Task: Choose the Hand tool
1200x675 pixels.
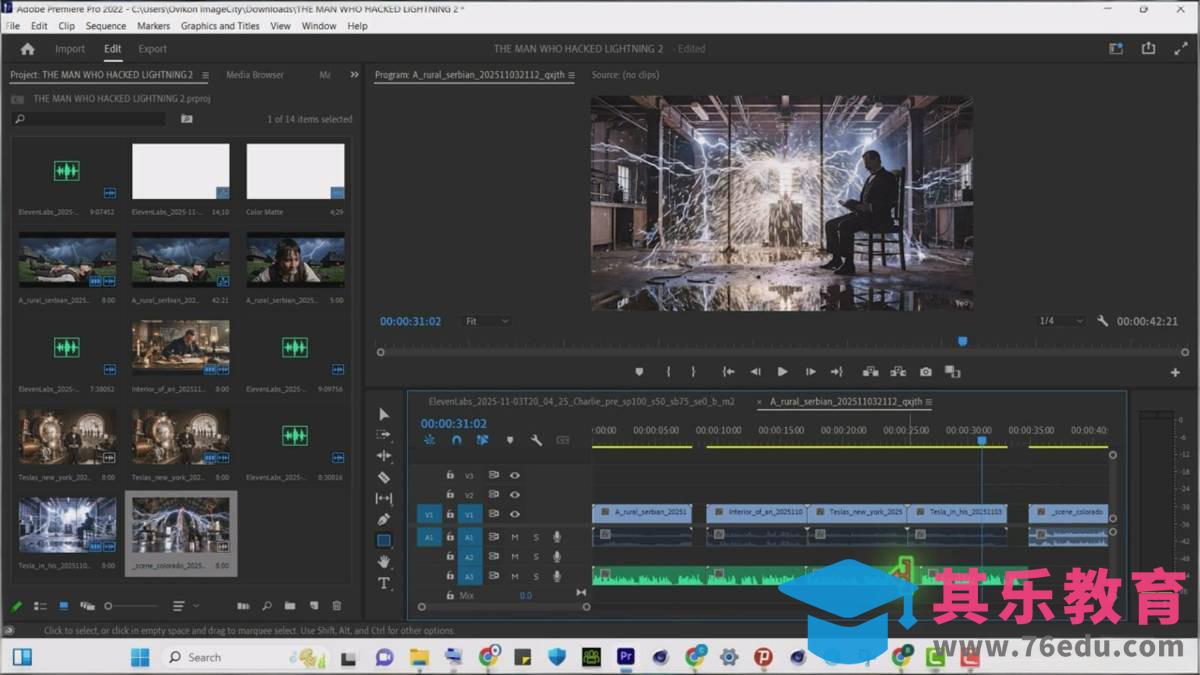Action: [x=384, y=562]
